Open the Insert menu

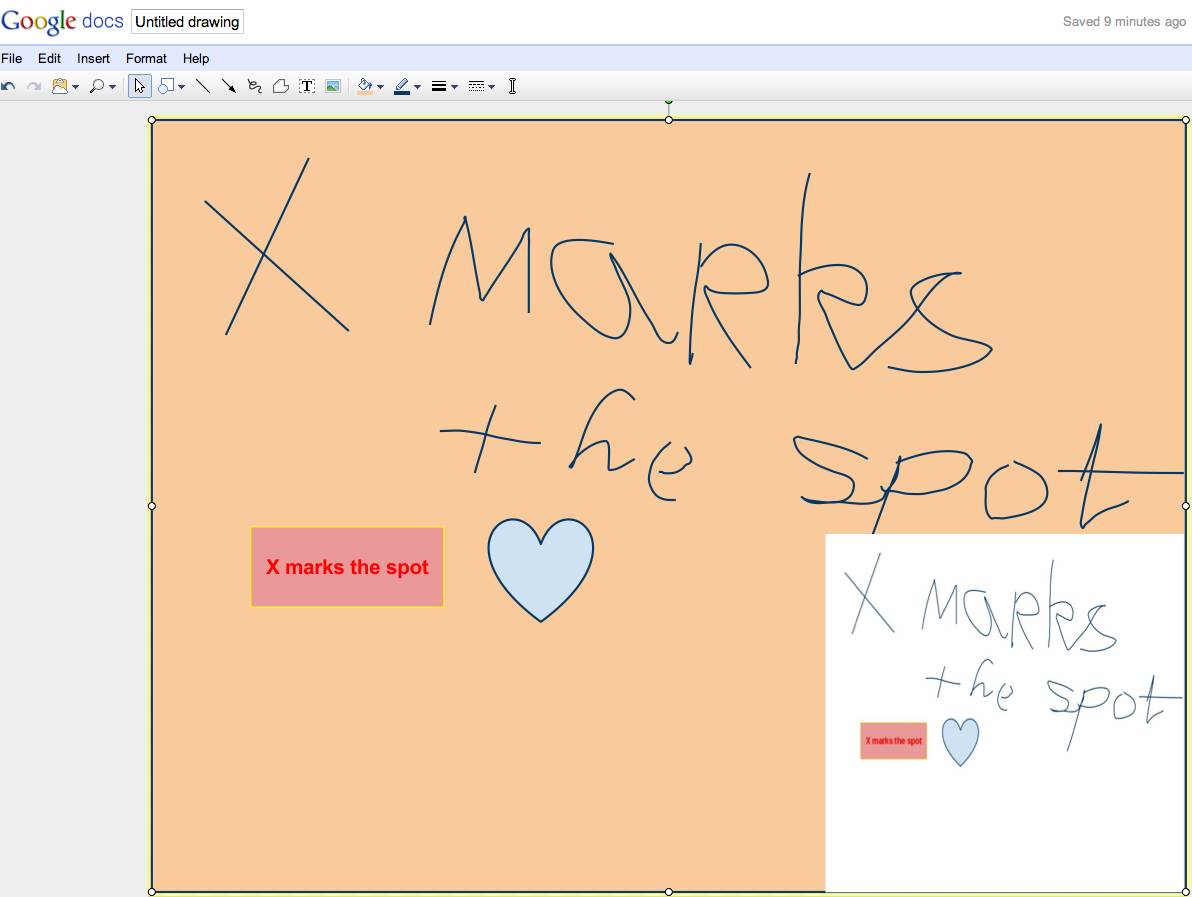click(93, 58)
